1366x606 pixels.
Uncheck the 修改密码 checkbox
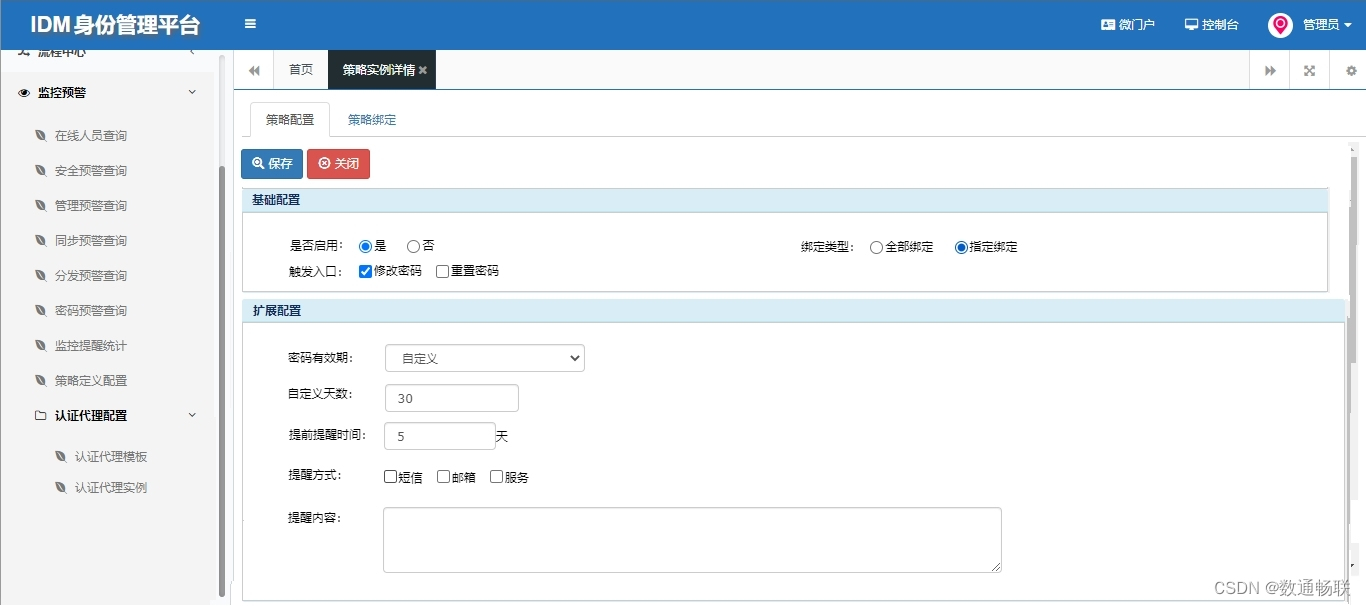pos(365,271)
